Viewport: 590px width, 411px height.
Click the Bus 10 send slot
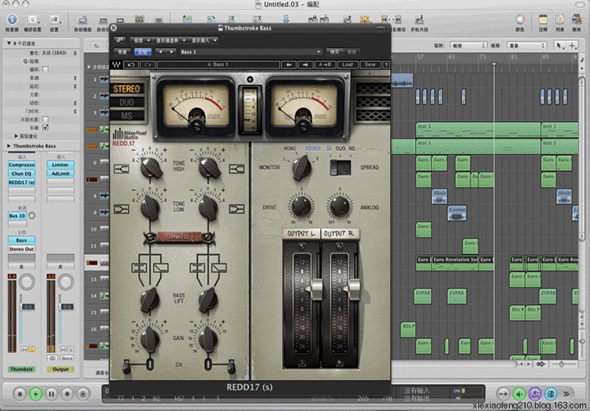pyautogui.click(x=17, y=216)
